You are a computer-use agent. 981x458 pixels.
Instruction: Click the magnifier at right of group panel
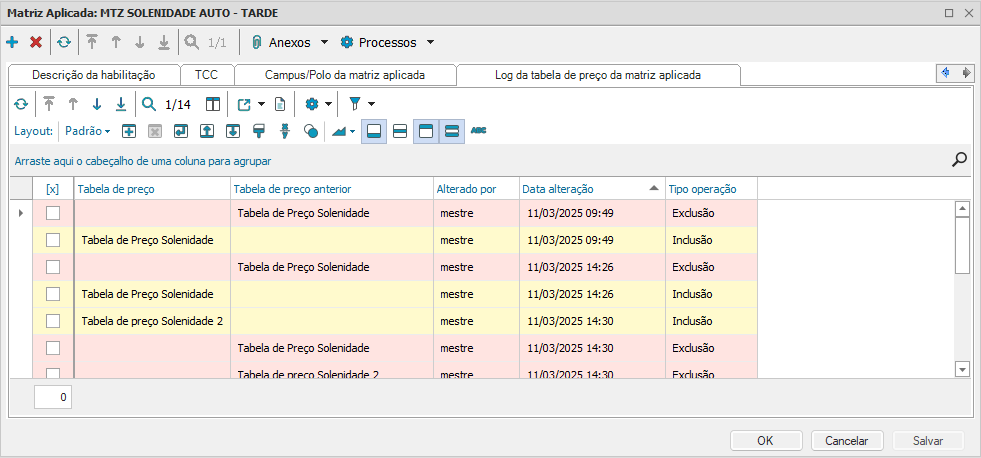(x=959, y=160)
